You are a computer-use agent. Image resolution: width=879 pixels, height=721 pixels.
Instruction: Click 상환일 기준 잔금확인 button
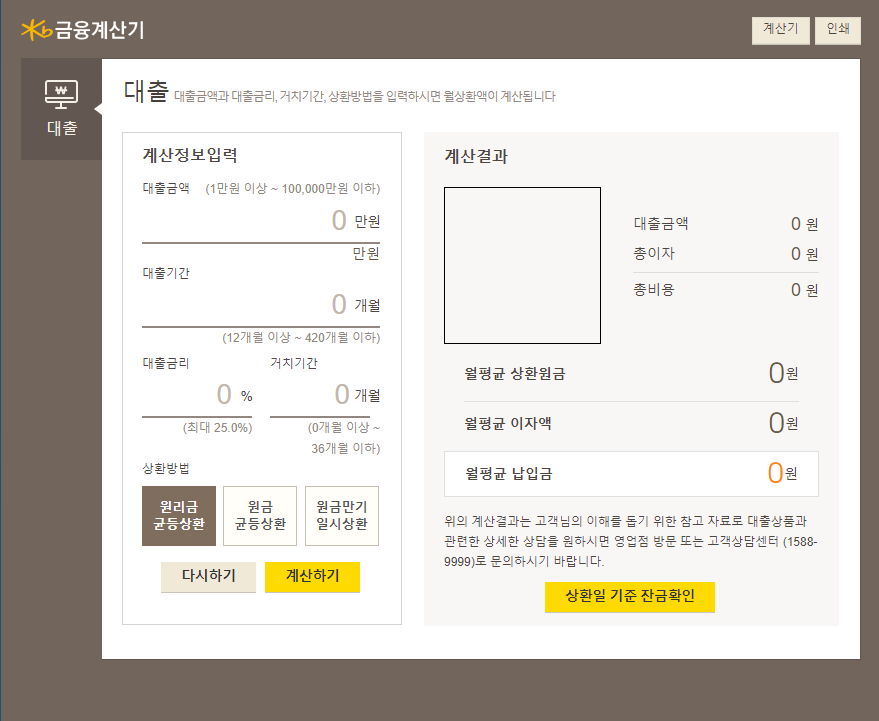pos(629,597)
